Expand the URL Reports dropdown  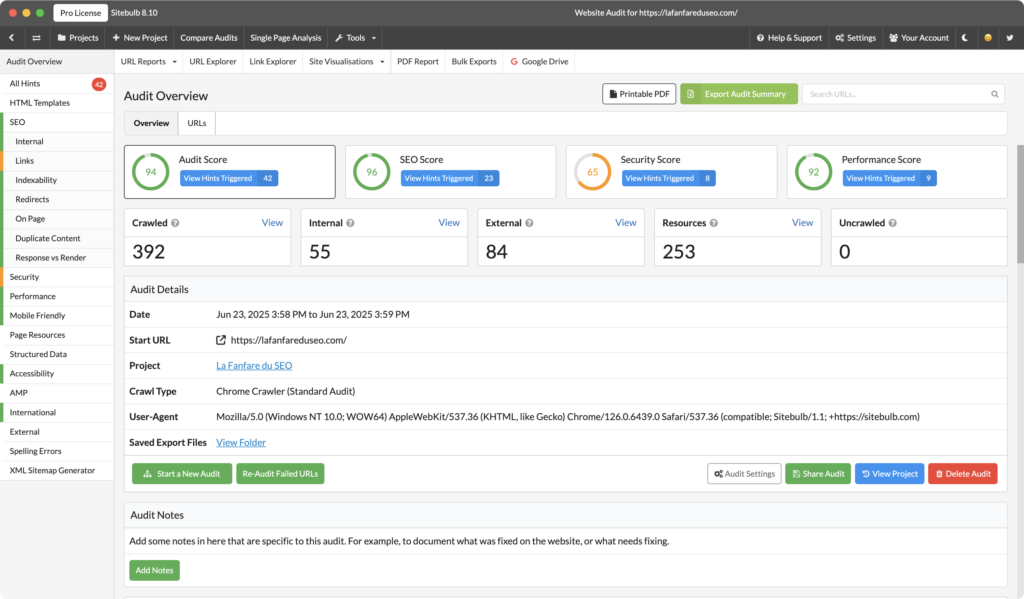point(148,61)
